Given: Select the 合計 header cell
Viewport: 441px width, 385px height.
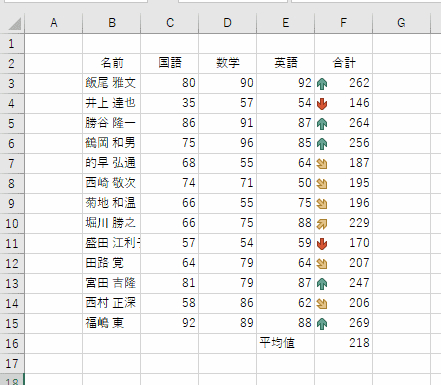Looking at the screenshot, I should coord(344,63).
